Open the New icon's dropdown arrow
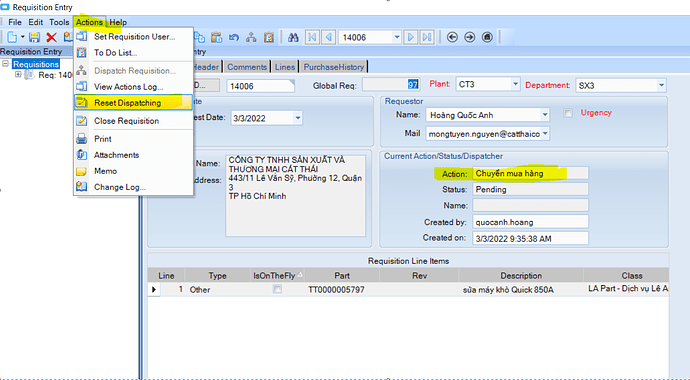The image size is (690, 380). pos(22,37)
